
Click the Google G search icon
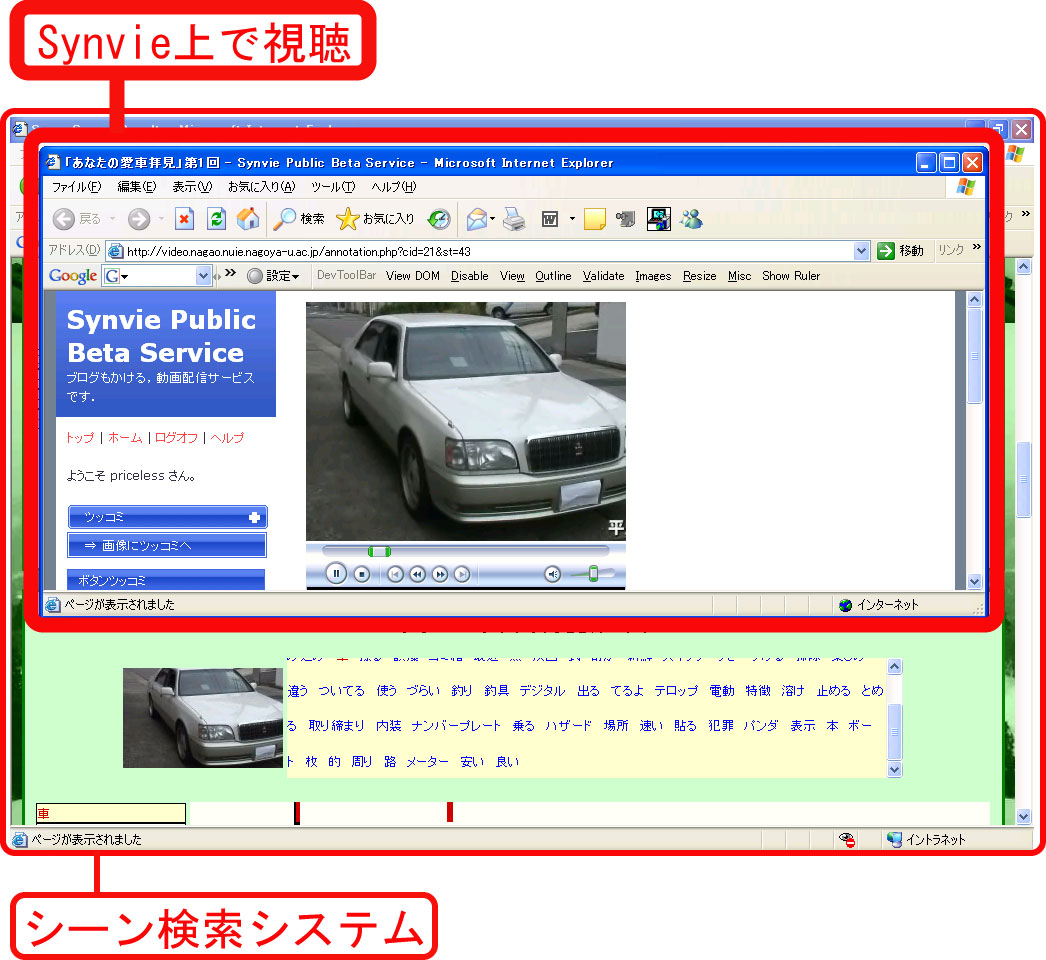point(113,276)
